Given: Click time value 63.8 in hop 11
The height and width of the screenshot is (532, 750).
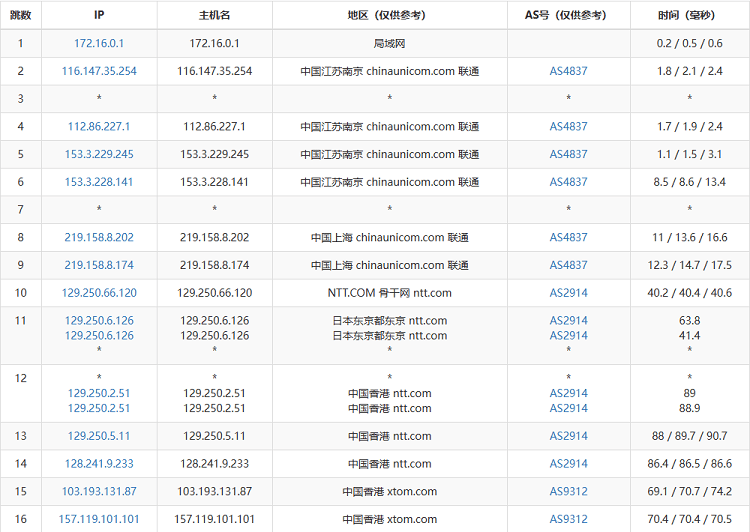Looking at the screenshot, I should pyautogui.click(x=689, y=321).
